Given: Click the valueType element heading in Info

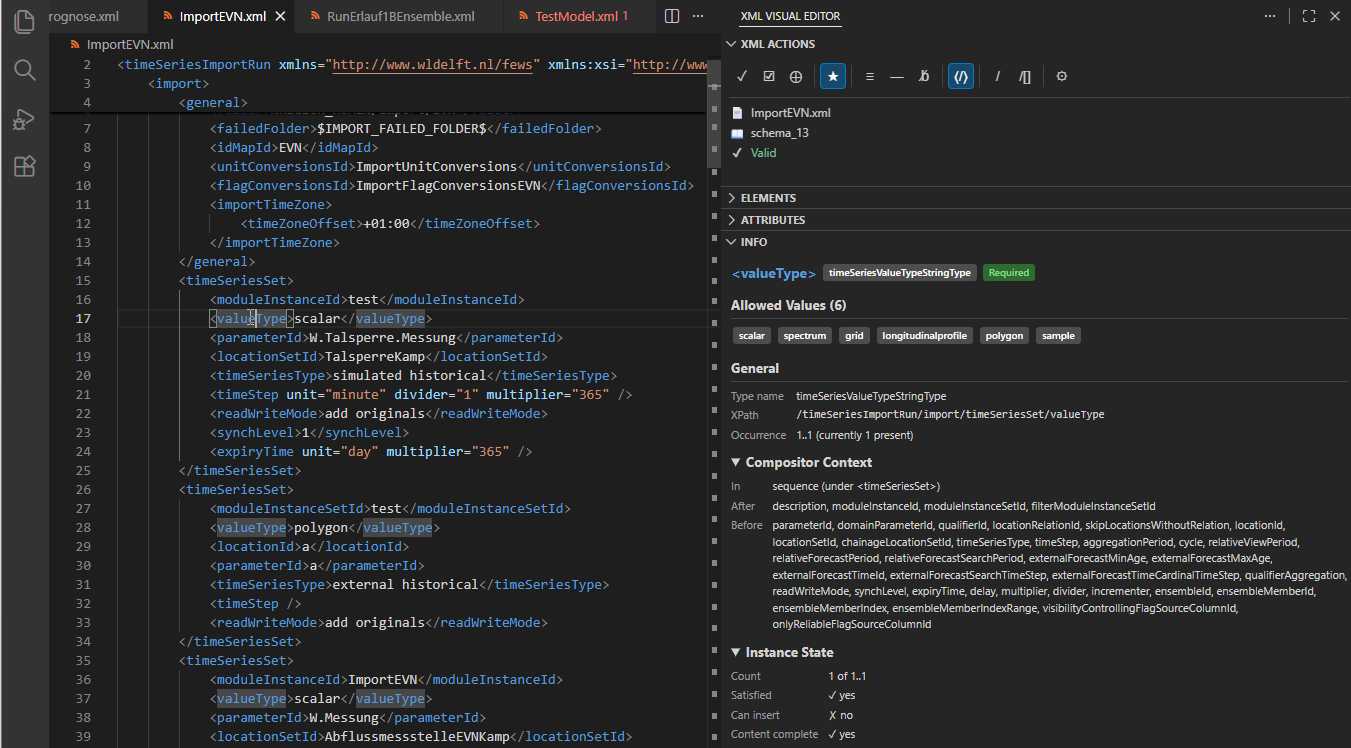Looking at the screenshot, I should tap(774, 273).
